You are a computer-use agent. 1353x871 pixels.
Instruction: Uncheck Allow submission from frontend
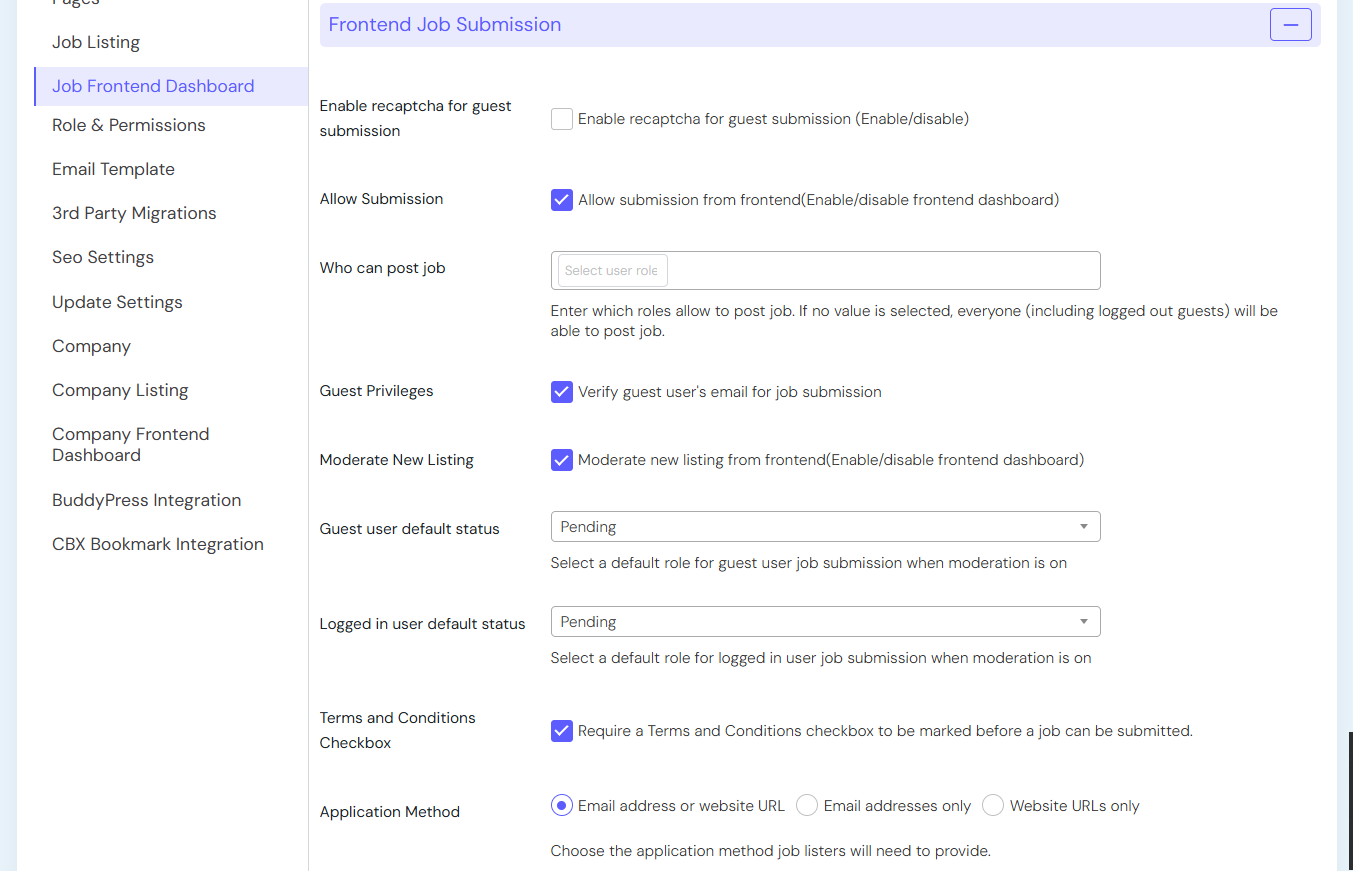(562, 200)
